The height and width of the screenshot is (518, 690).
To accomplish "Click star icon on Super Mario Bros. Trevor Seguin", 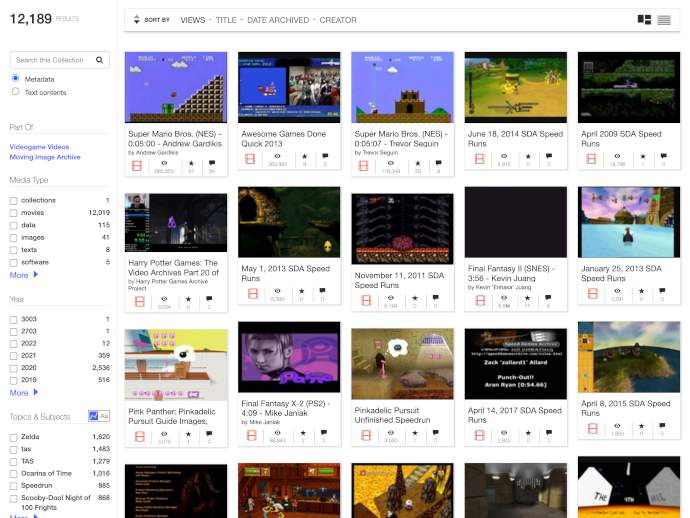I will tap(418, 163).
